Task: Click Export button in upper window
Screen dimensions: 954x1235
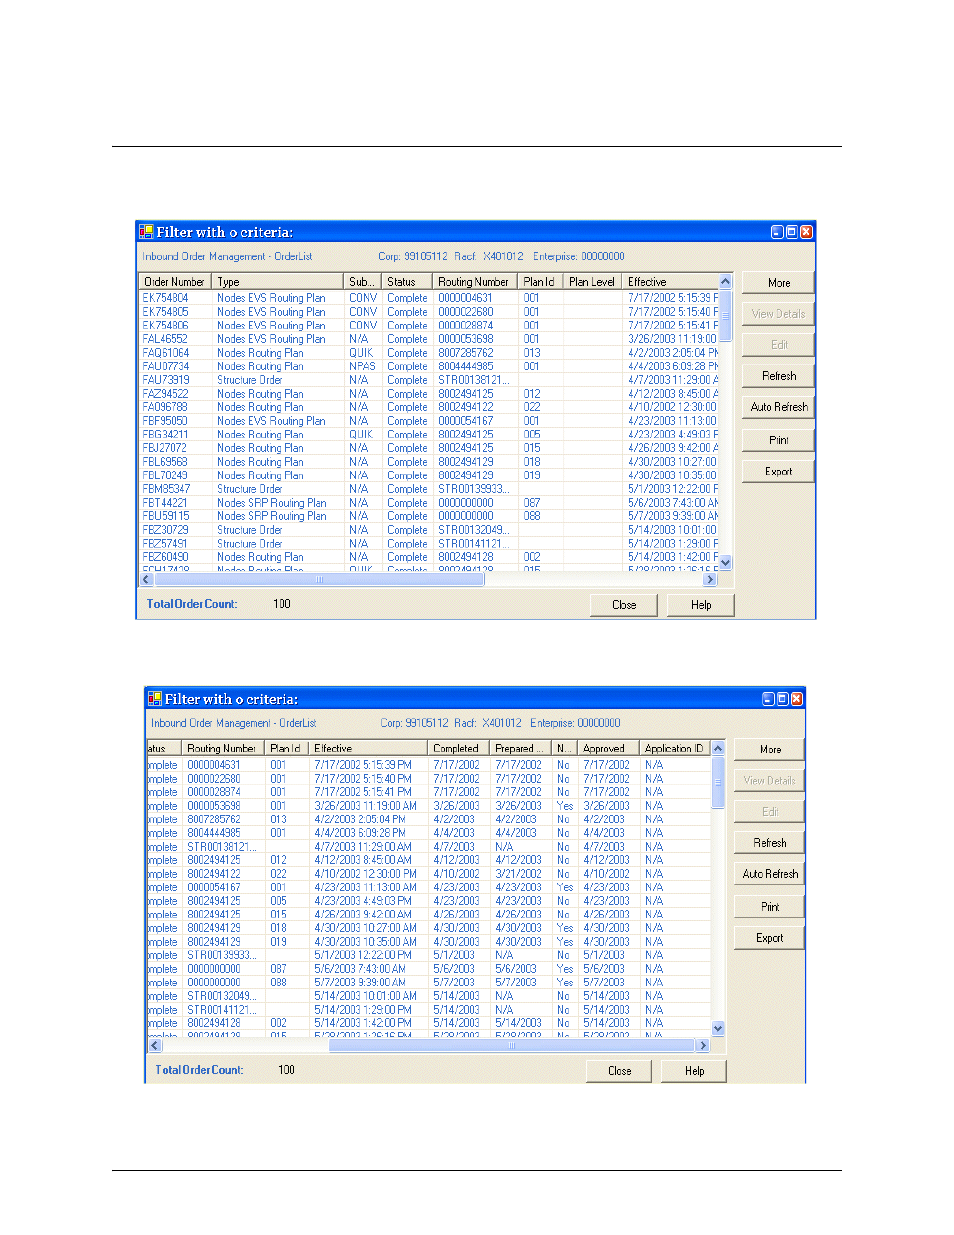Action: pos(778,471)
